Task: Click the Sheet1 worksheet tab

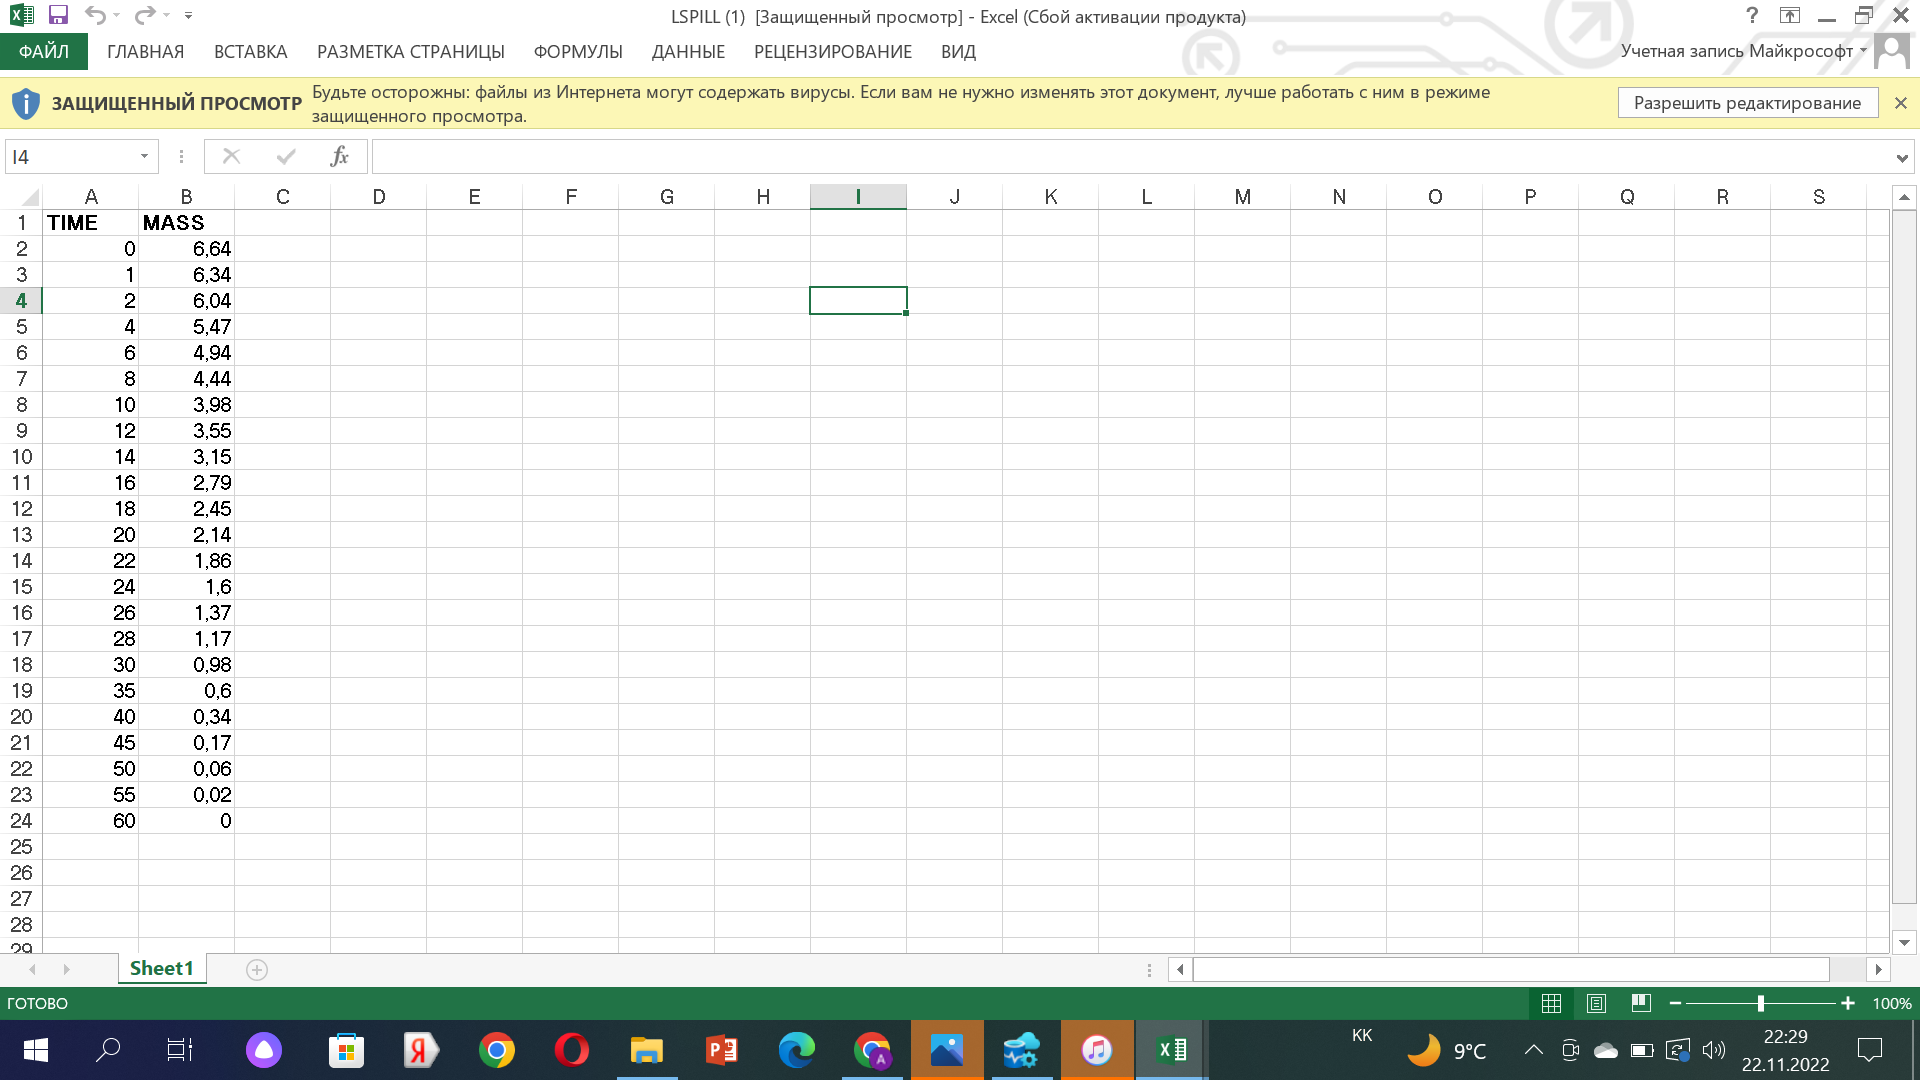Action: [161, 968]
